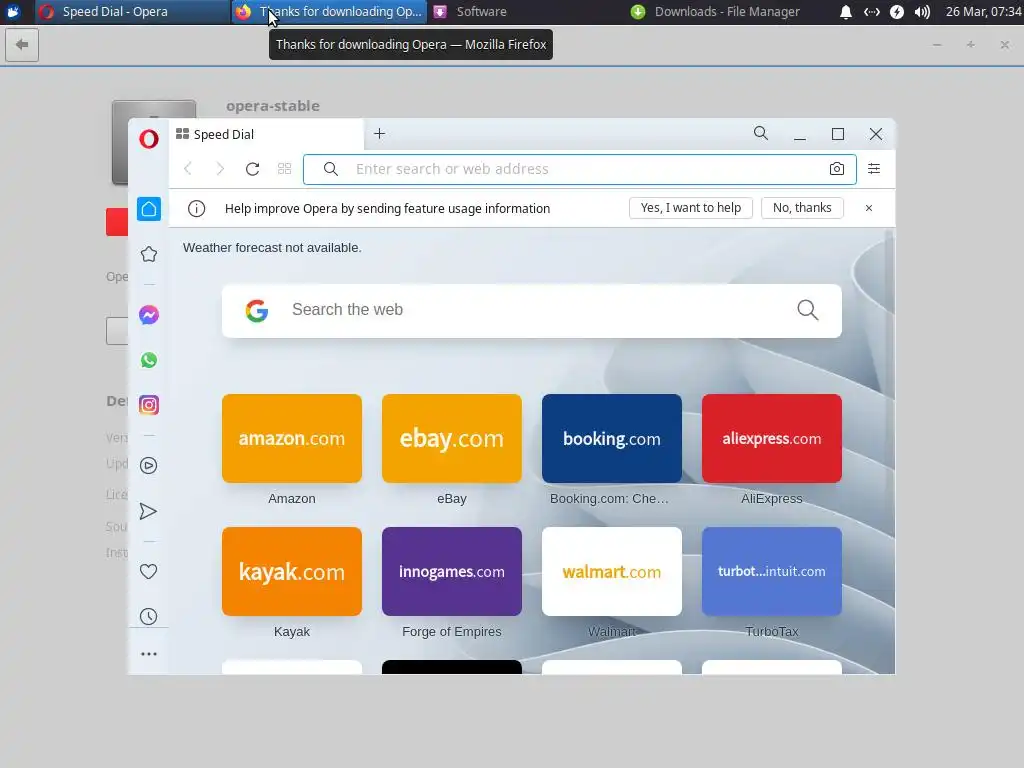Viewport: 1024px width, 768px height.
Task: Open WhatsApp in Opera sidebar
Action: tap(149, 360)
